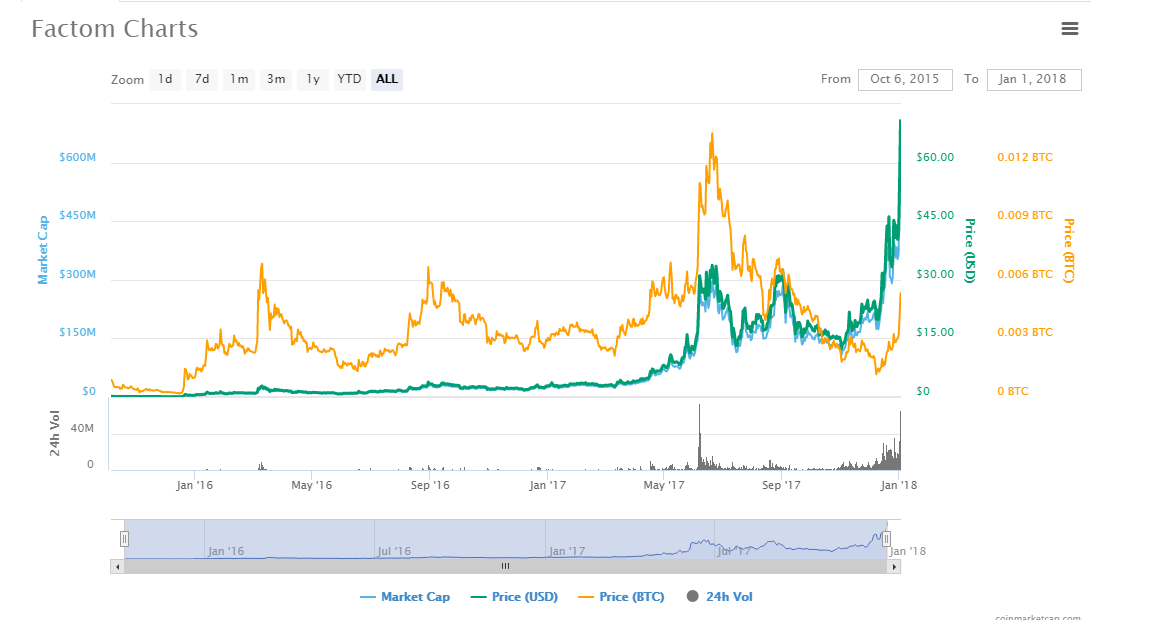
Task: Set zoom to 1y
Action: [313, 79]
